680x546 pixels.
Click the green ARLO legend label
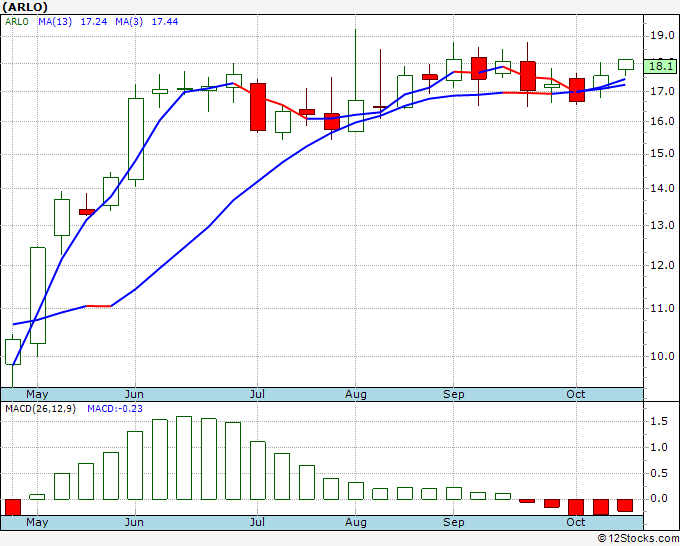tap(16, 22)
